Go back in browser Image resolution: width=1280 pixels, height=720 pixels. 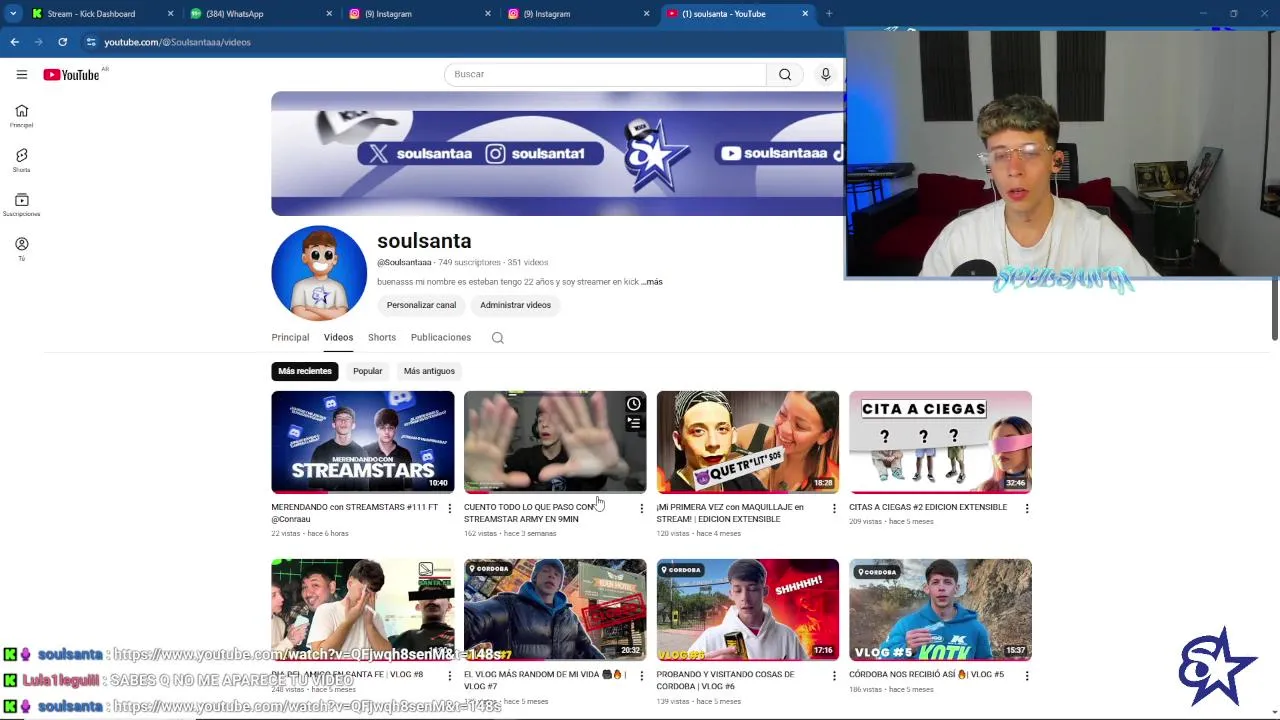(14, 42)
